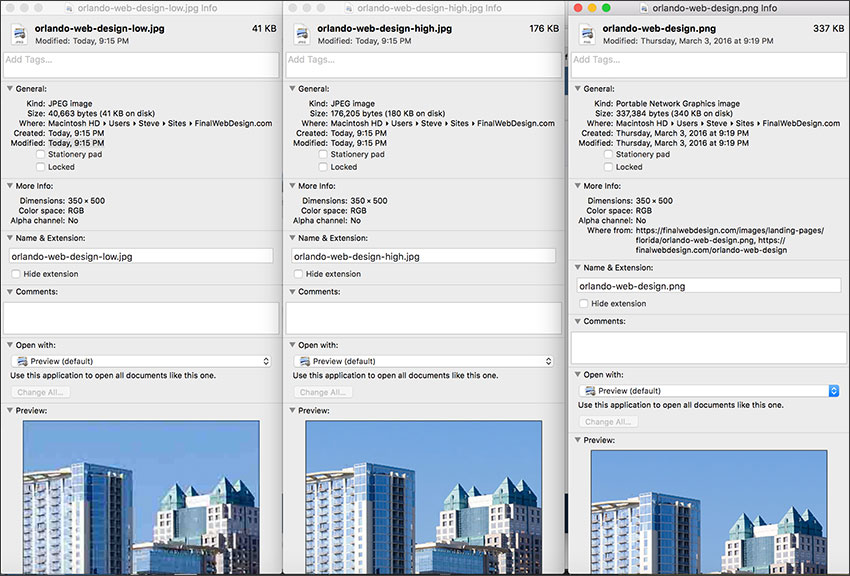Check Hide extension in the png window
Image resolution: width=850 pixels, height=576 pixels.
tap(583, 303)
